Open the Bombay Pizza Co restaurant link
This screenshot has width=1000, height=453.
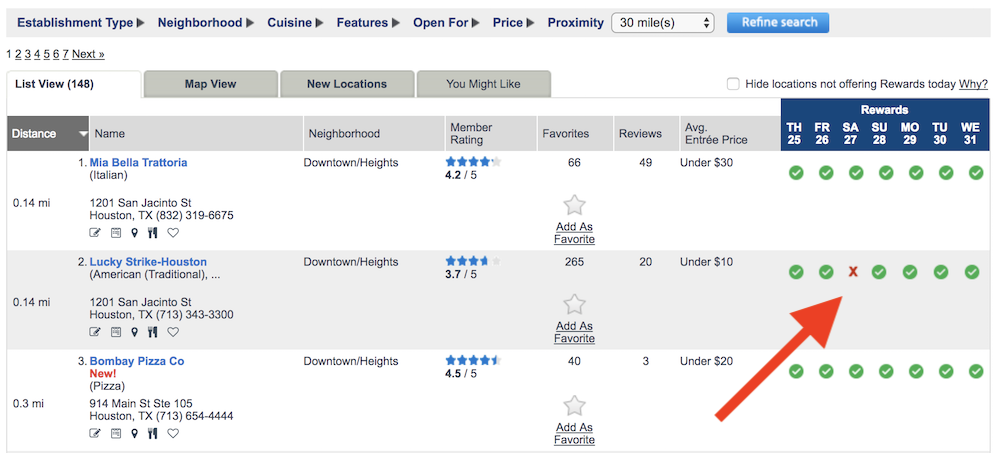(x=136, y=361)
